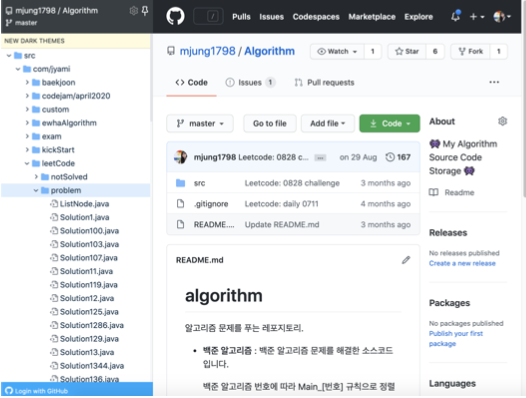Open Readme link in About
This screenshot has width=526, height=398.
pos(452,192)
